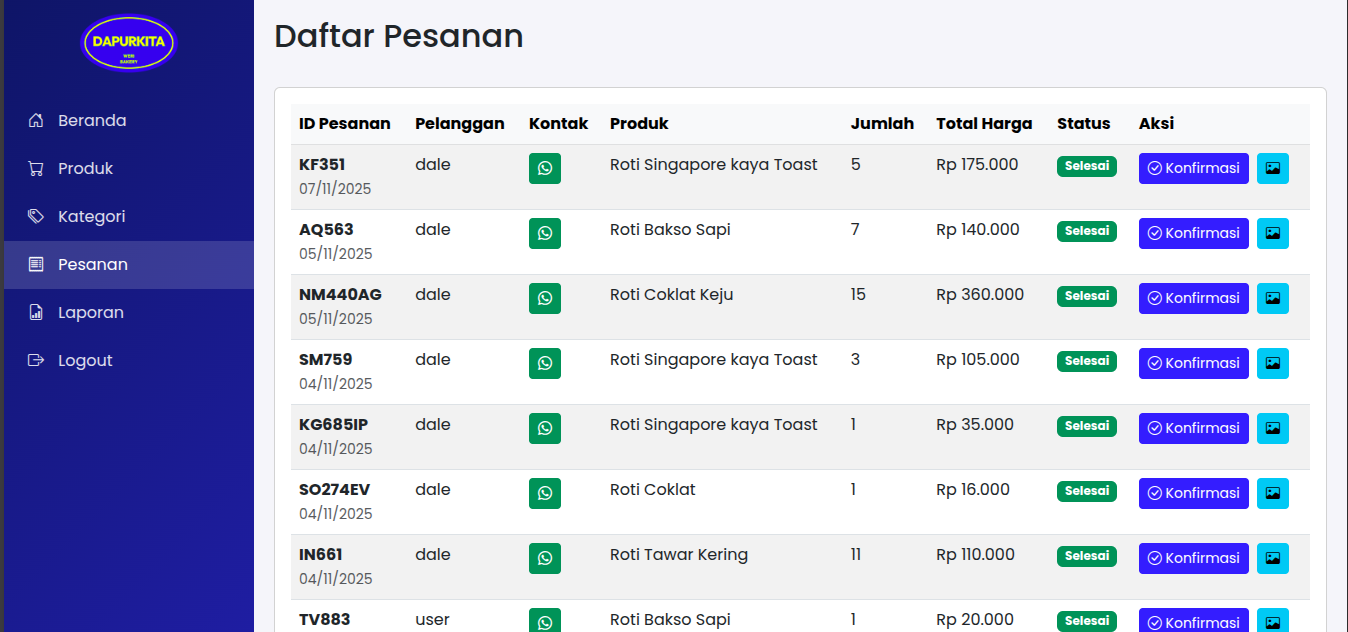View payment image for order KF351

click(x=1273, y=168)
